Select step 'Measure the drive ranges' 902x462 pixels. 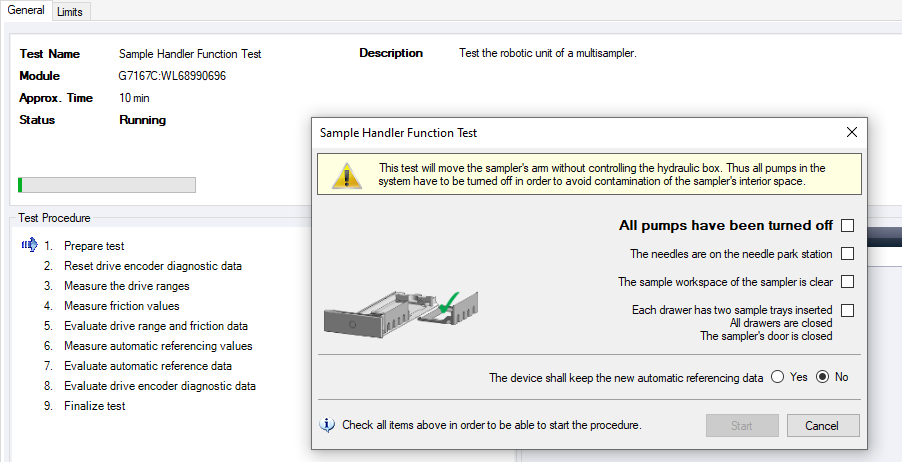pos(126,286)
